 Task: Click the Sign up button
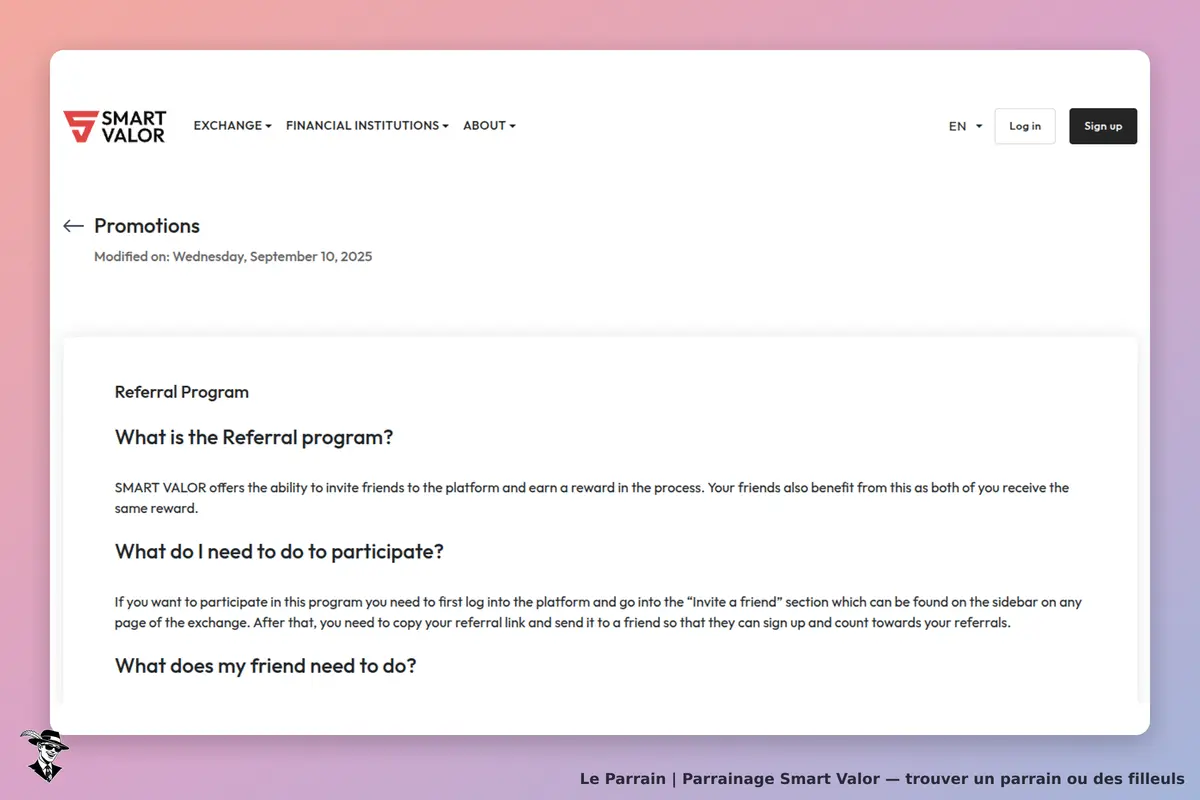click(1103, 126)
